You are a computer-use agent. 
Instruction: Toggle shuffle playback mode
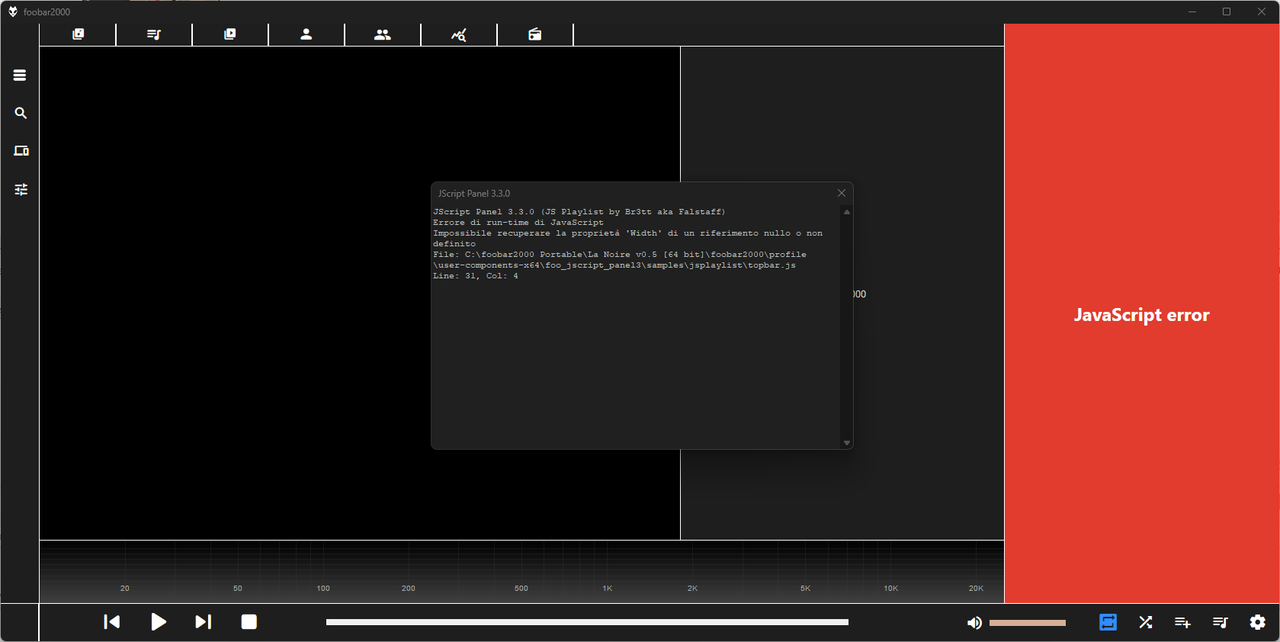coord(1146,622)
